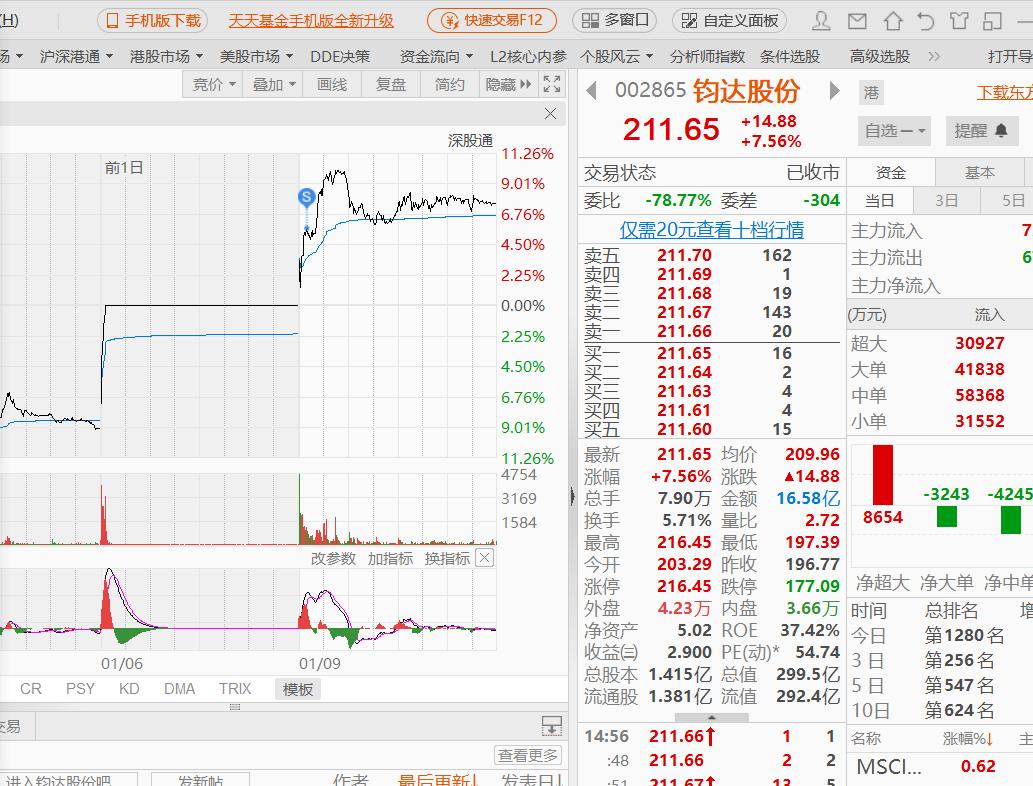Switch to 资金 tab
Screen dimensions: 1033x786
coord(891,173)
